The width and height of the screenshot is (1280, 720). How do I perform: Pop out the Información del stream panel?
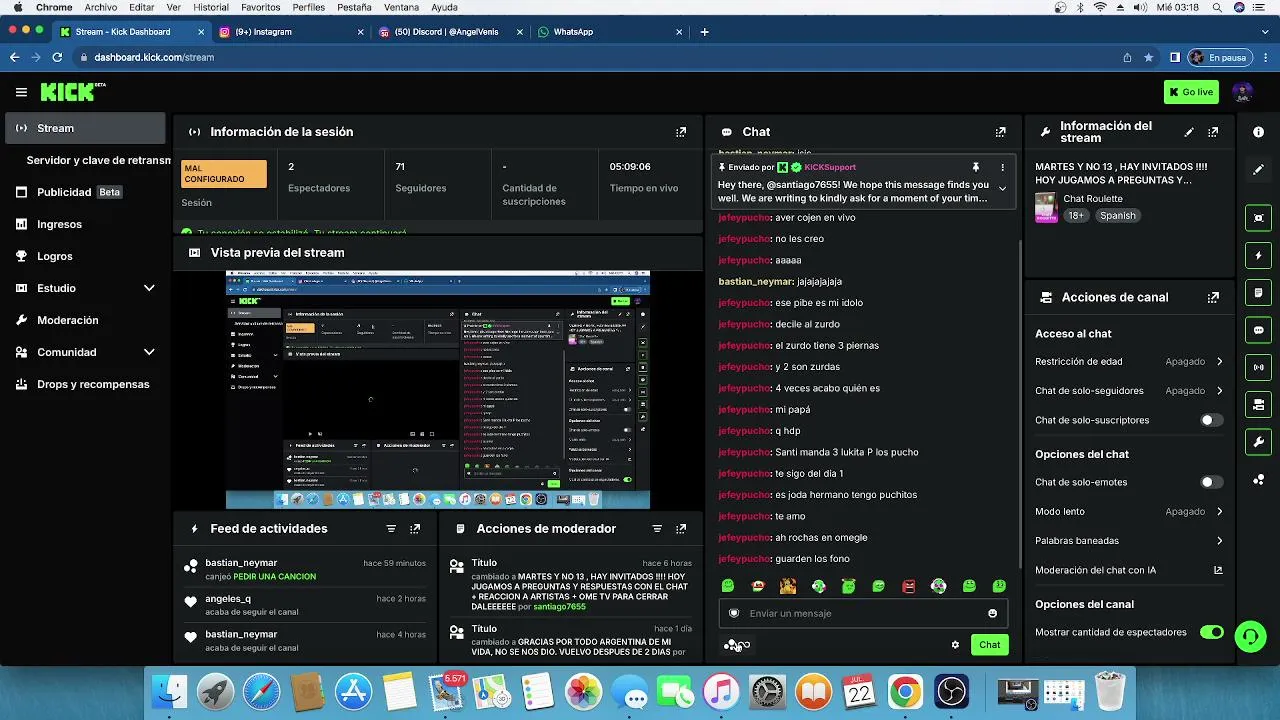pyautogui.click(x=1213, y=132)
